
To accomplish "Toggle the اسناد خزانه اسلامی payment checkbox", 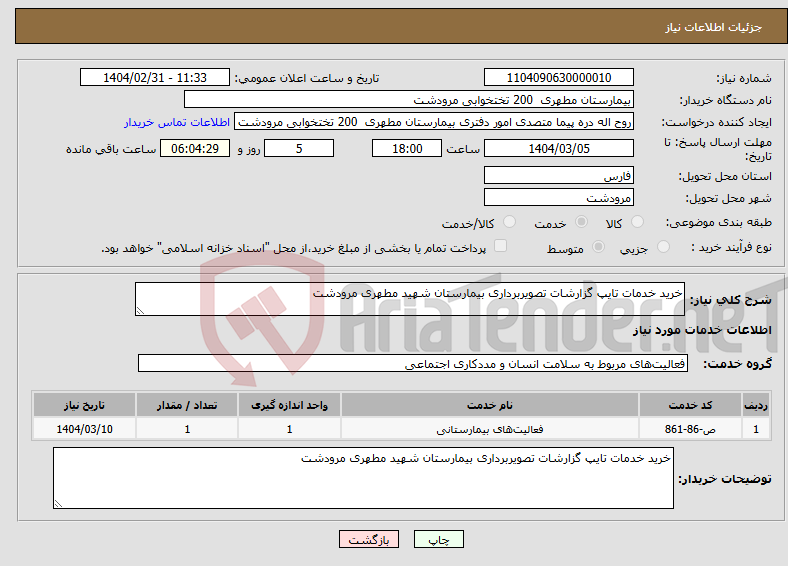I will pyautogui.click(x=501, y=246).
